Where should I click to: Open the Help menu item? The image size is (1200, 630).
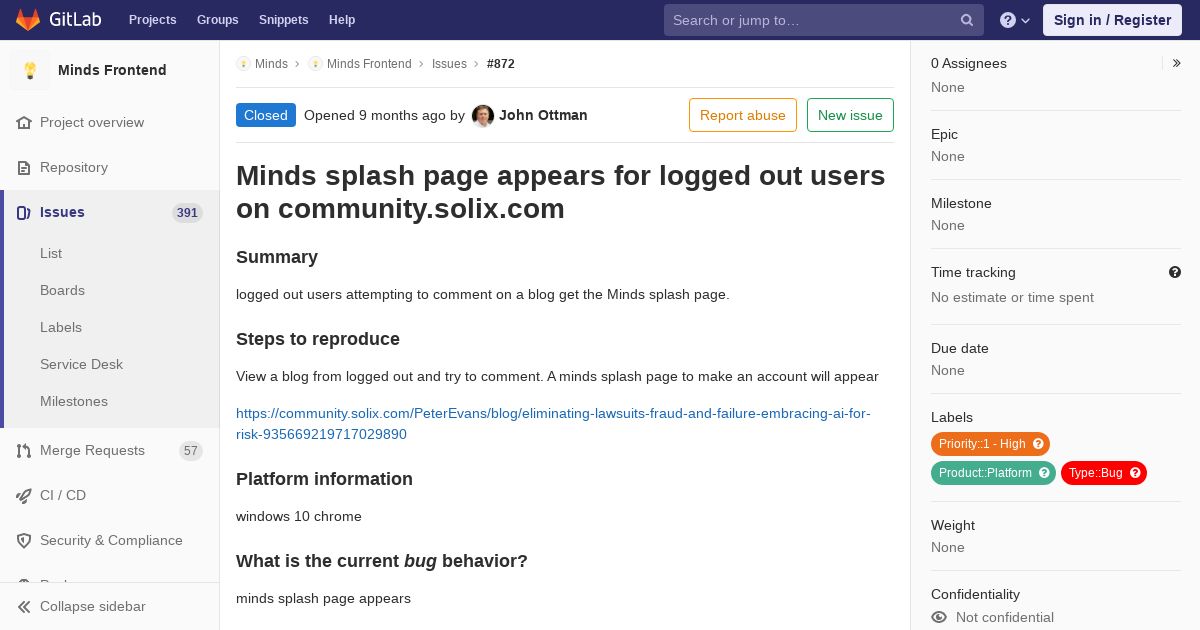point(342,20)
